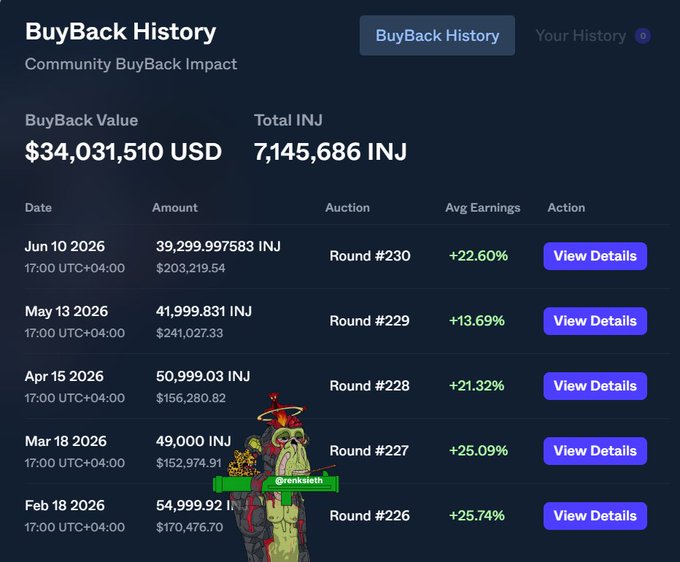The height and width of the screenshot is (562, 680).
Task: Click the Amount column header
Action: tap(175, 208)
